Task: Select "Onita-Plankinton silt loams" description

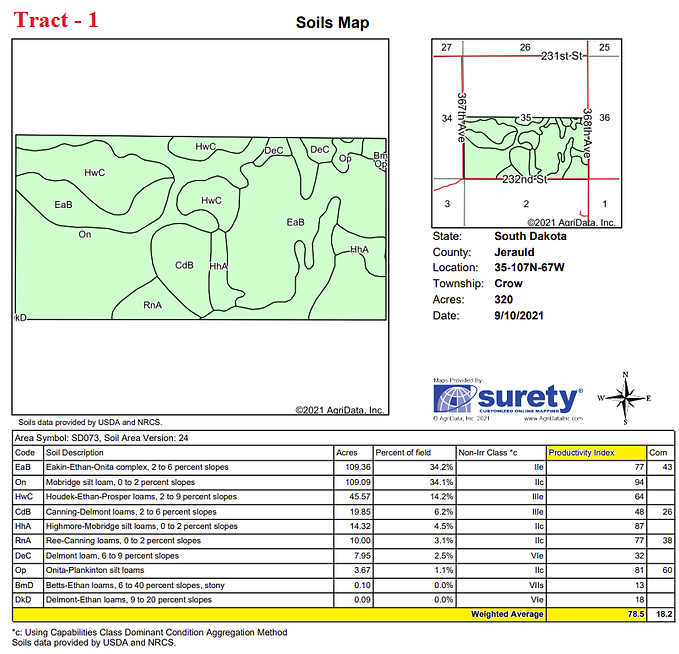Action: pos(95,570)
